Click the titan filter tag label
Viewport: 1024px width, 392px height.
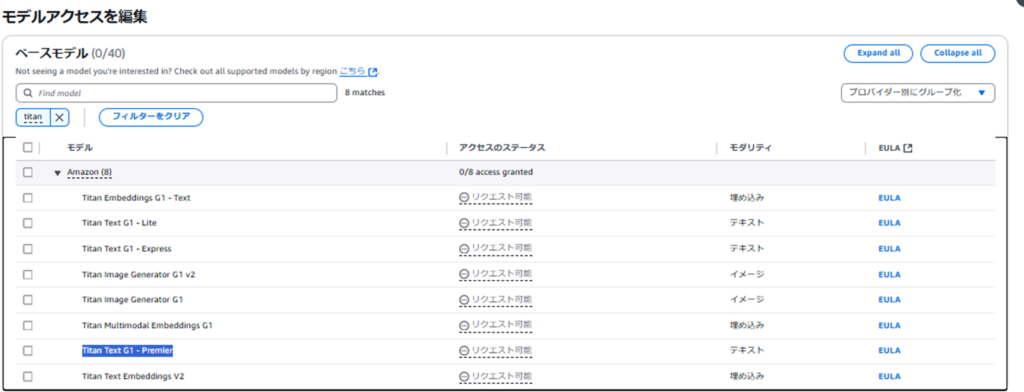33,118
